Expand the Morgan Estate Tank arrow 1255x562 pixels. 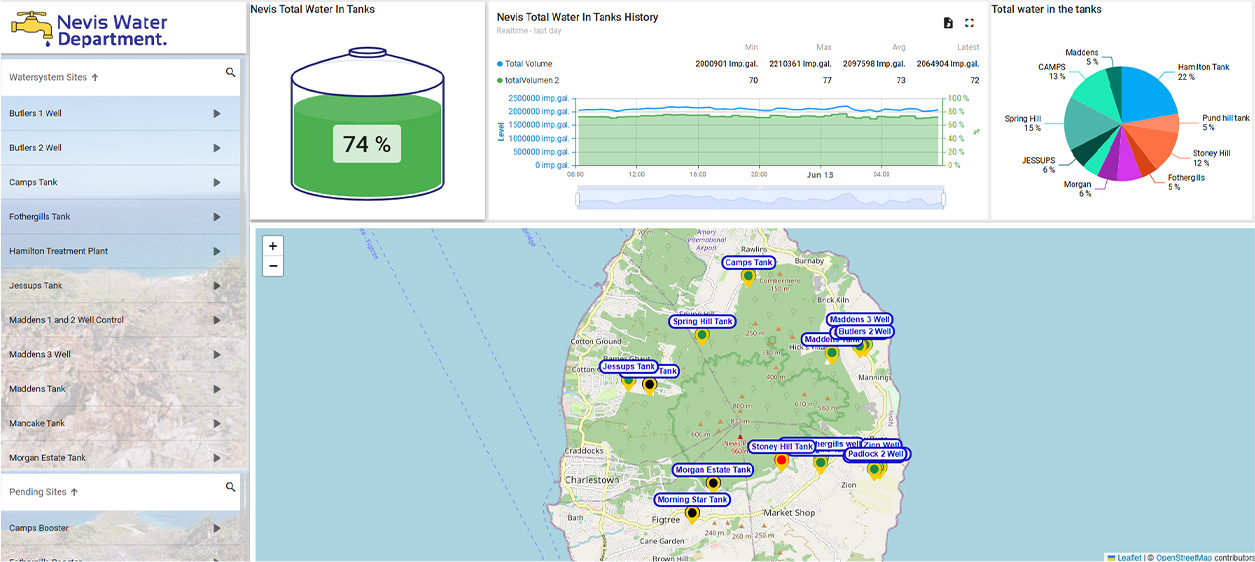[x=217, y=458]
